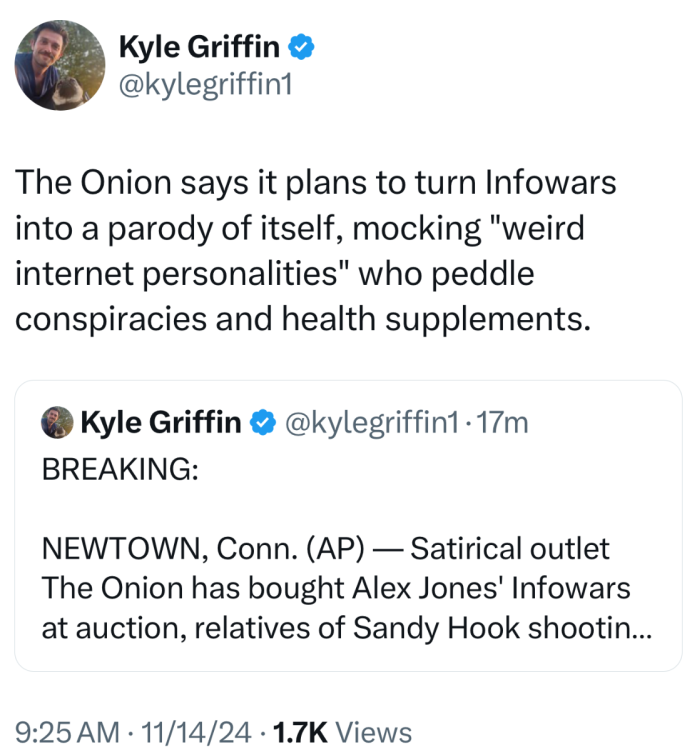Click the top verified badge beside Kyle Griffin

[303, 45]
